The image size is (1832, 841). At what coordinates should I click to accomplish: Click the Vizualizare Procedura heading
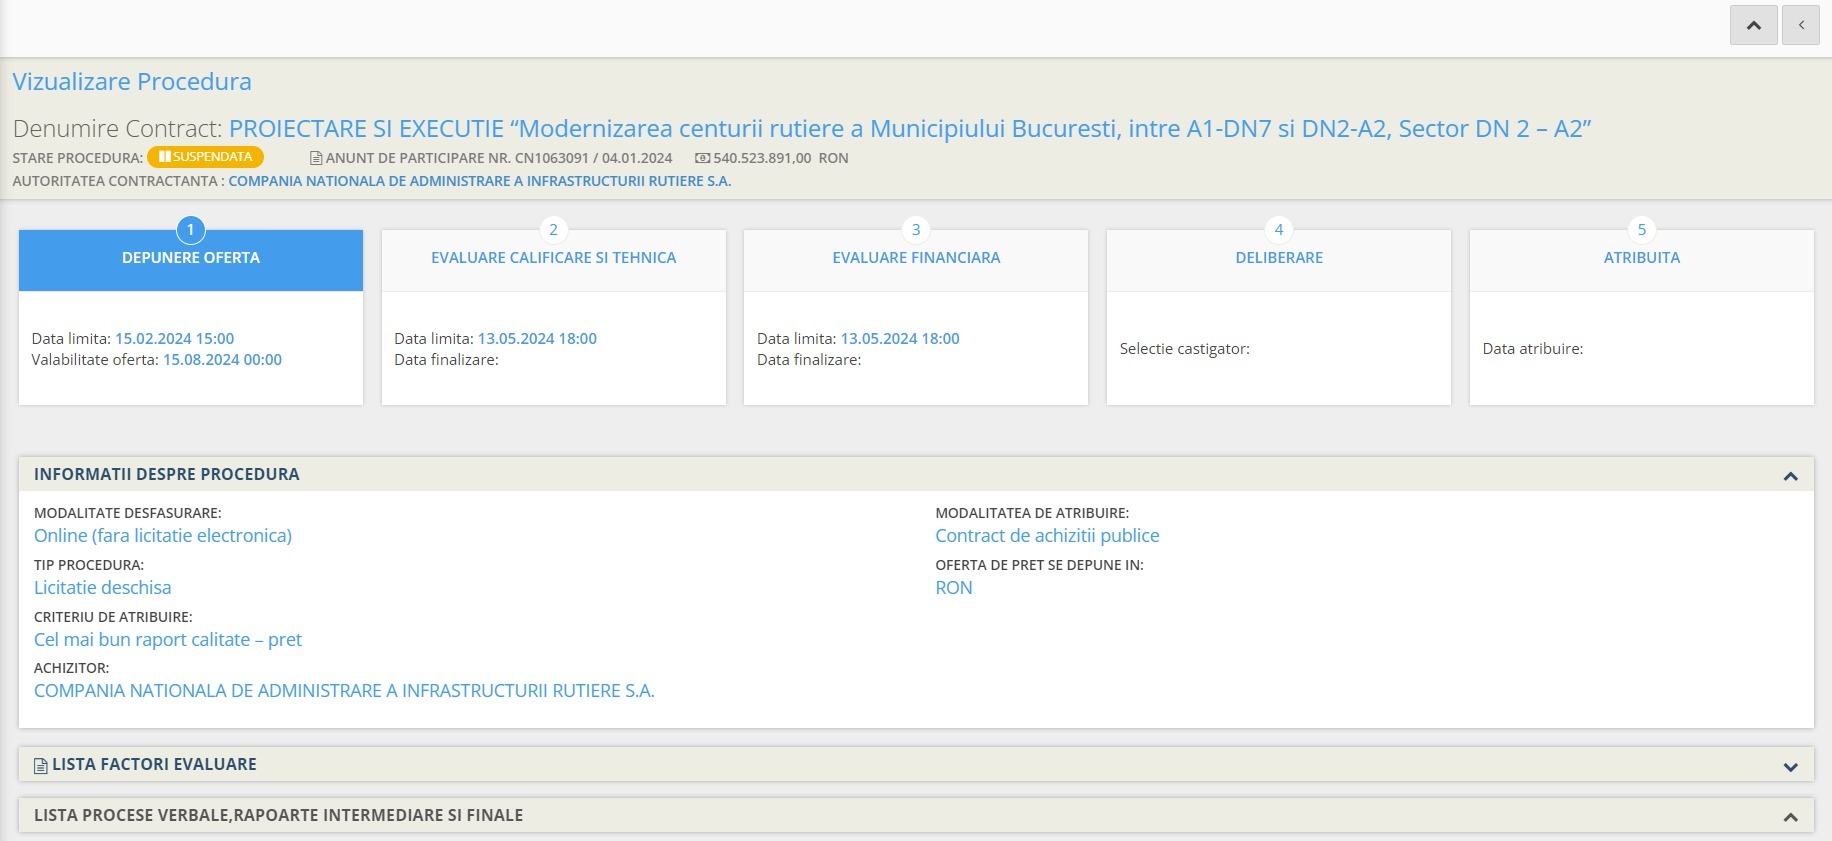[x=132, y=81]
